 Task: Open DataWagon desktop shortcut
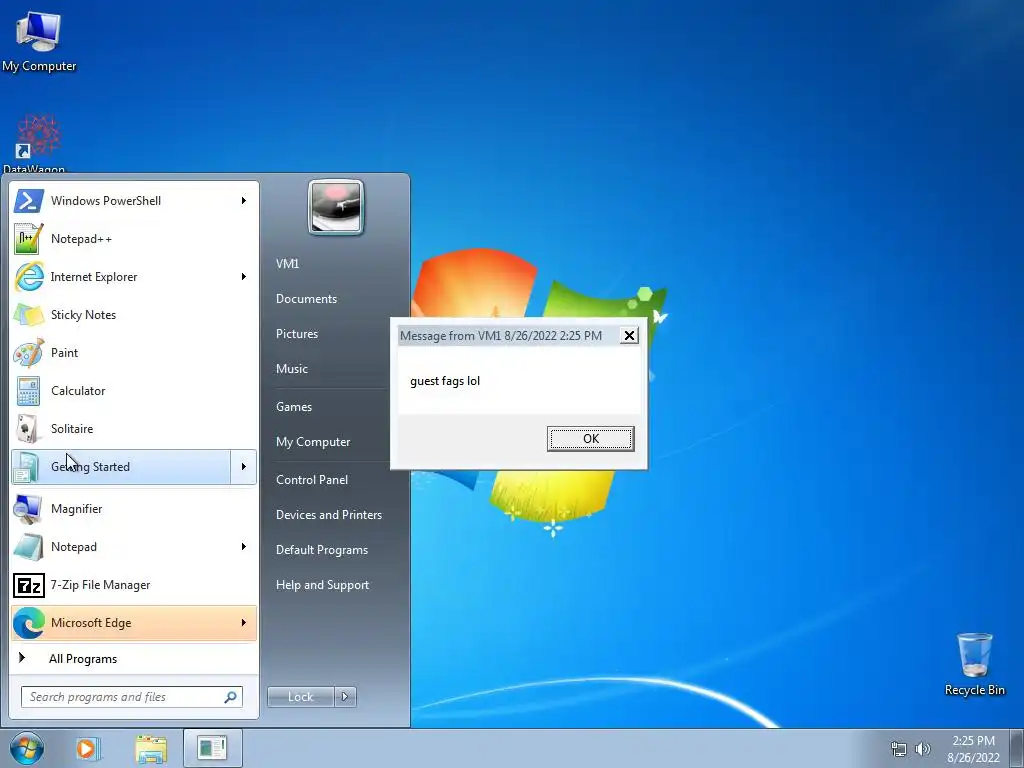(36, 144)
